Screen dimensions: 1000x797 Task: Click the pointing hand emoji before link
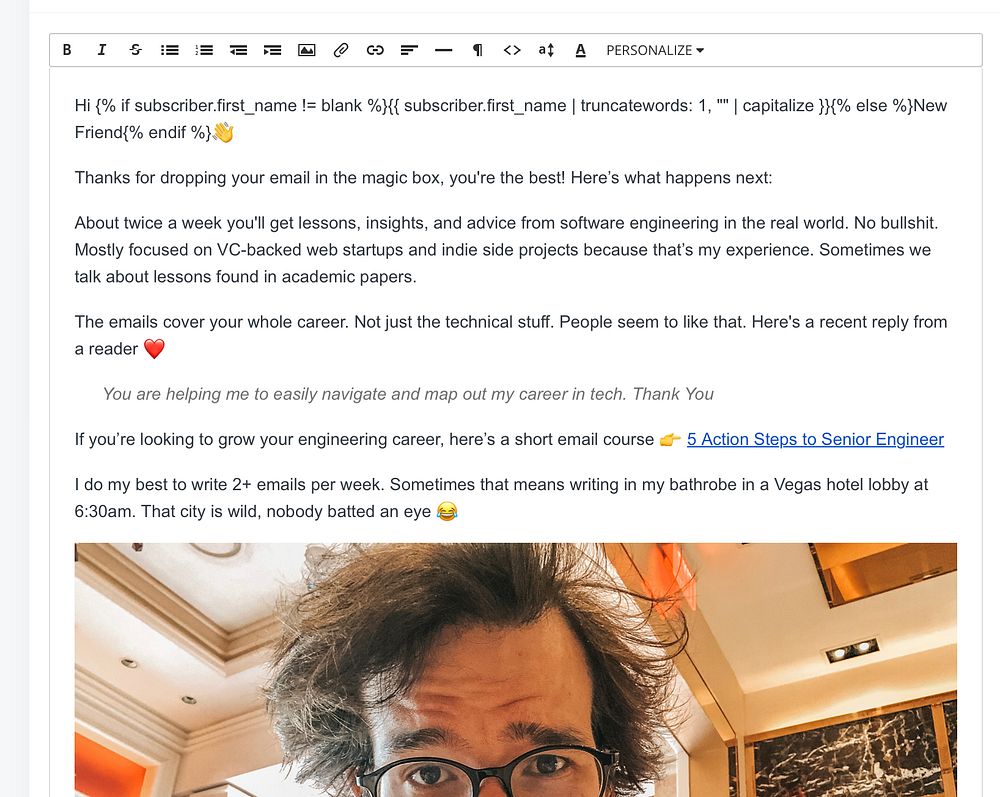point(670,439)
